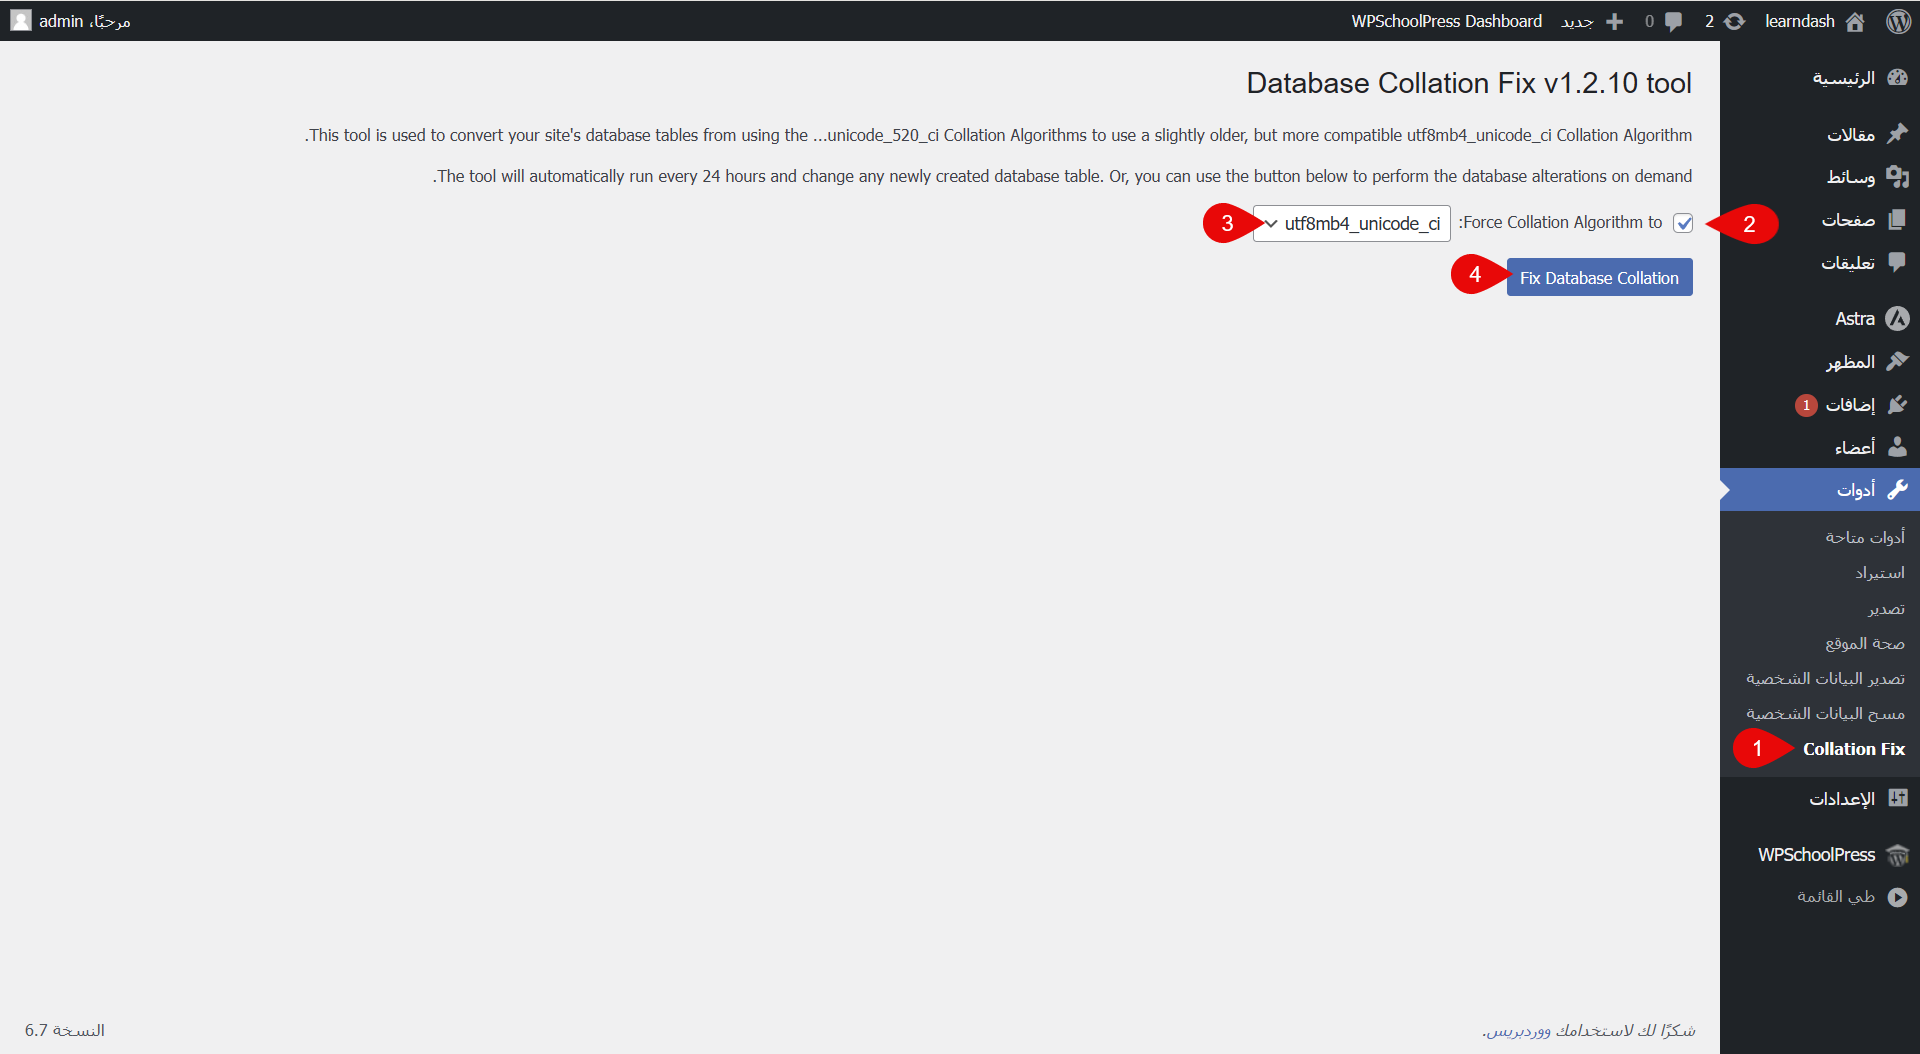Open the تصدير export submenu item
Viewport: 1920px width, 1054px height.
[x=1887, y=608]
